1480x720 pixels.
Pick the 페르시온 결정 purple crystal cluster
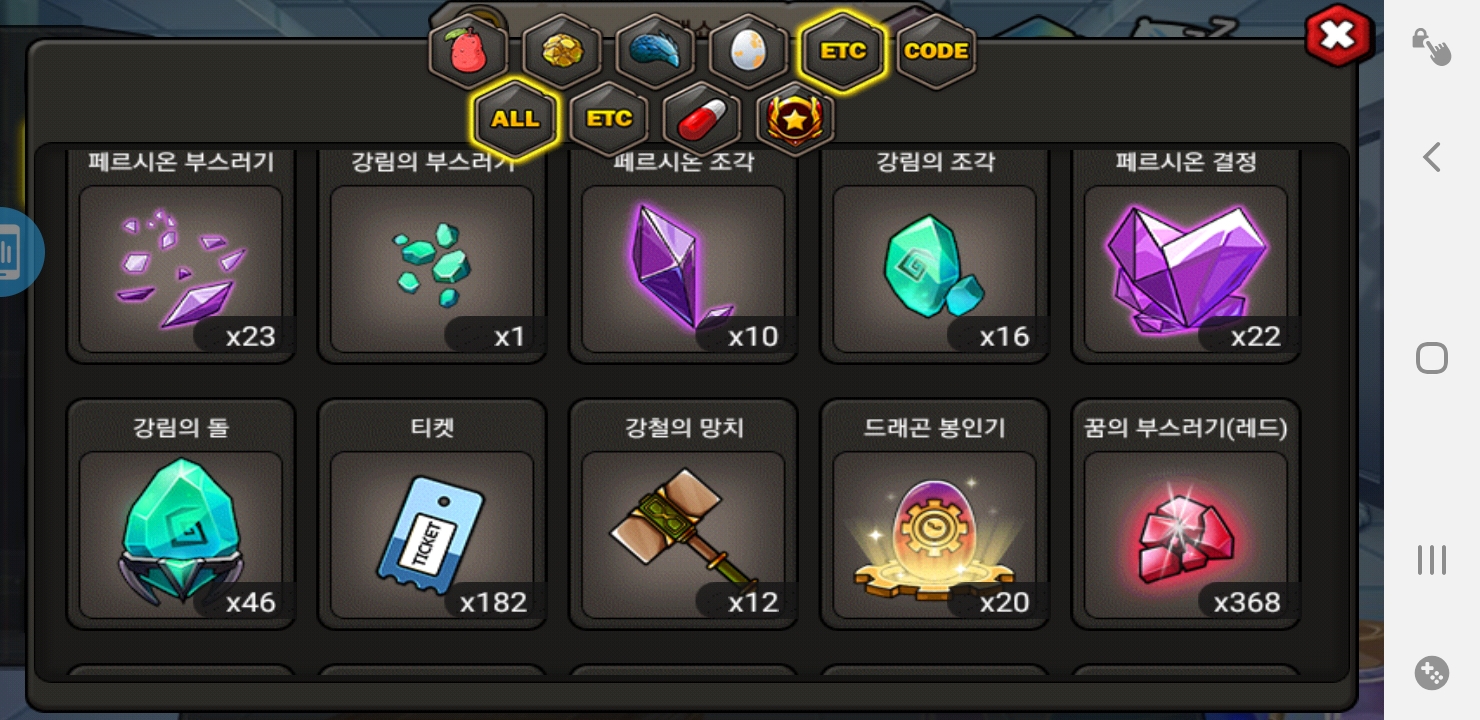[x=1186, y=256]
